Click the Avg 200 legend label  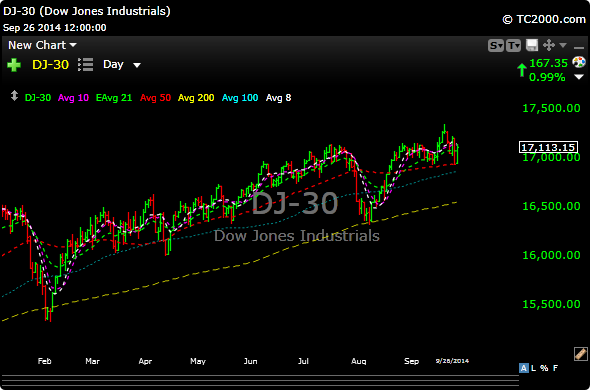[x=196, y=98]
